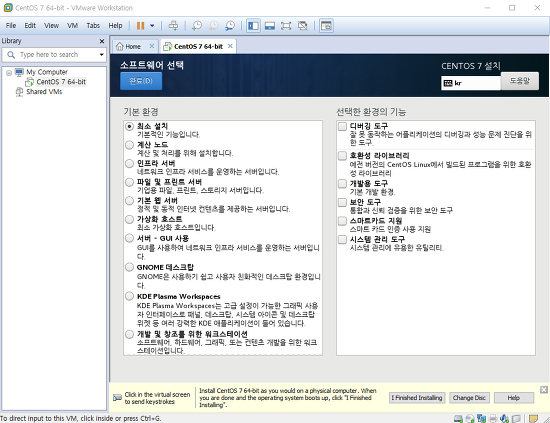Click the Full Screen mode toolbar icon

286,26
